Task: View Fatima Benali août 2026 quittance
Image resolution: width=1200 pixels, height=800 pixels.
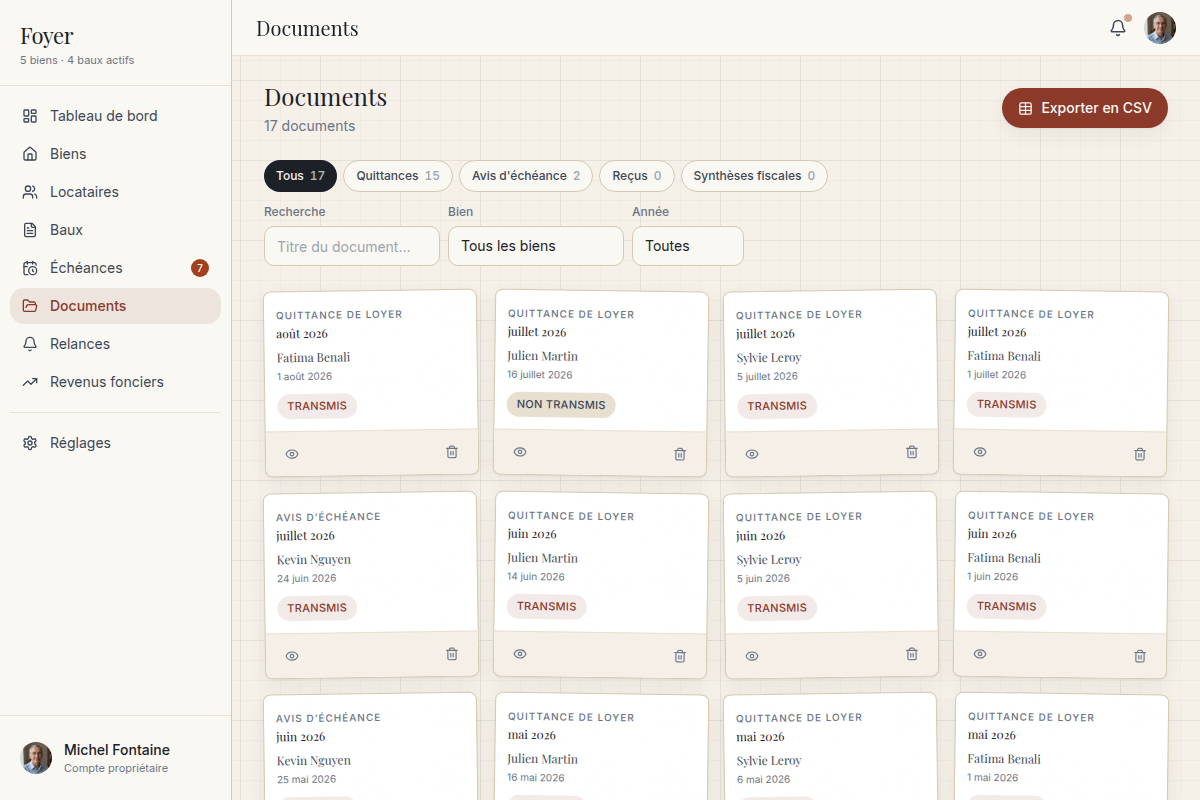Action: (292, 454)
